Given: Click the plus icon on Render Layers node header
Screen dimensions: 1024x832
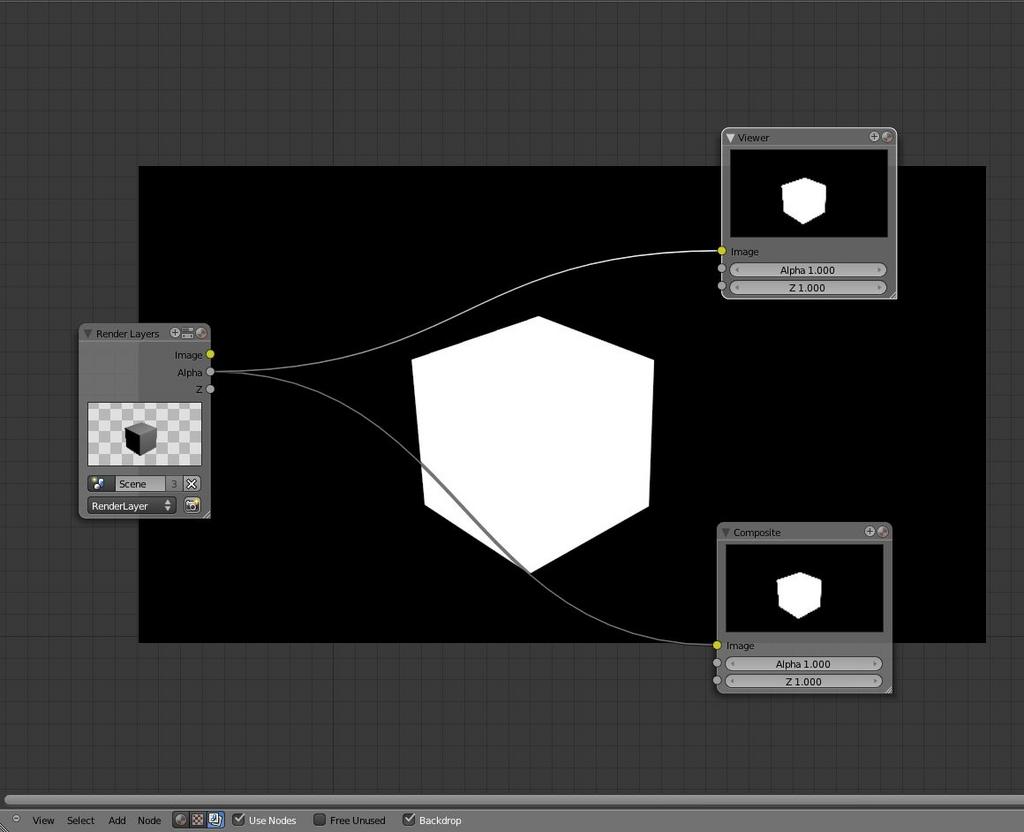Looking at the screenshot, I should pos(175,333).
